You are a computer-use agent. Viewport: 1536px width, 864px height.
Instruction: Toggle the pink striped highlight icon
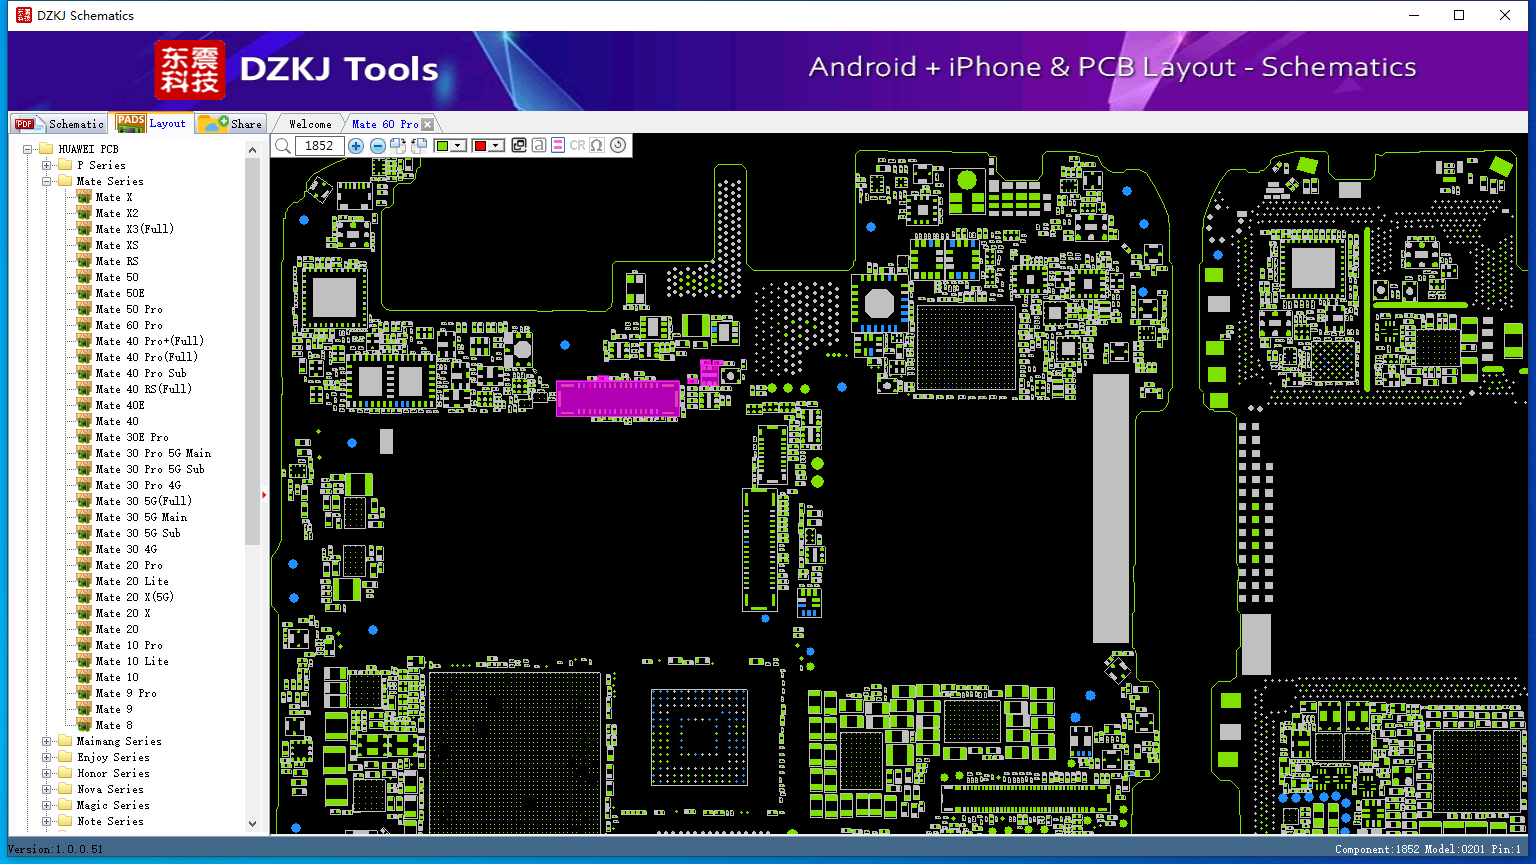(x=558, y=146)
